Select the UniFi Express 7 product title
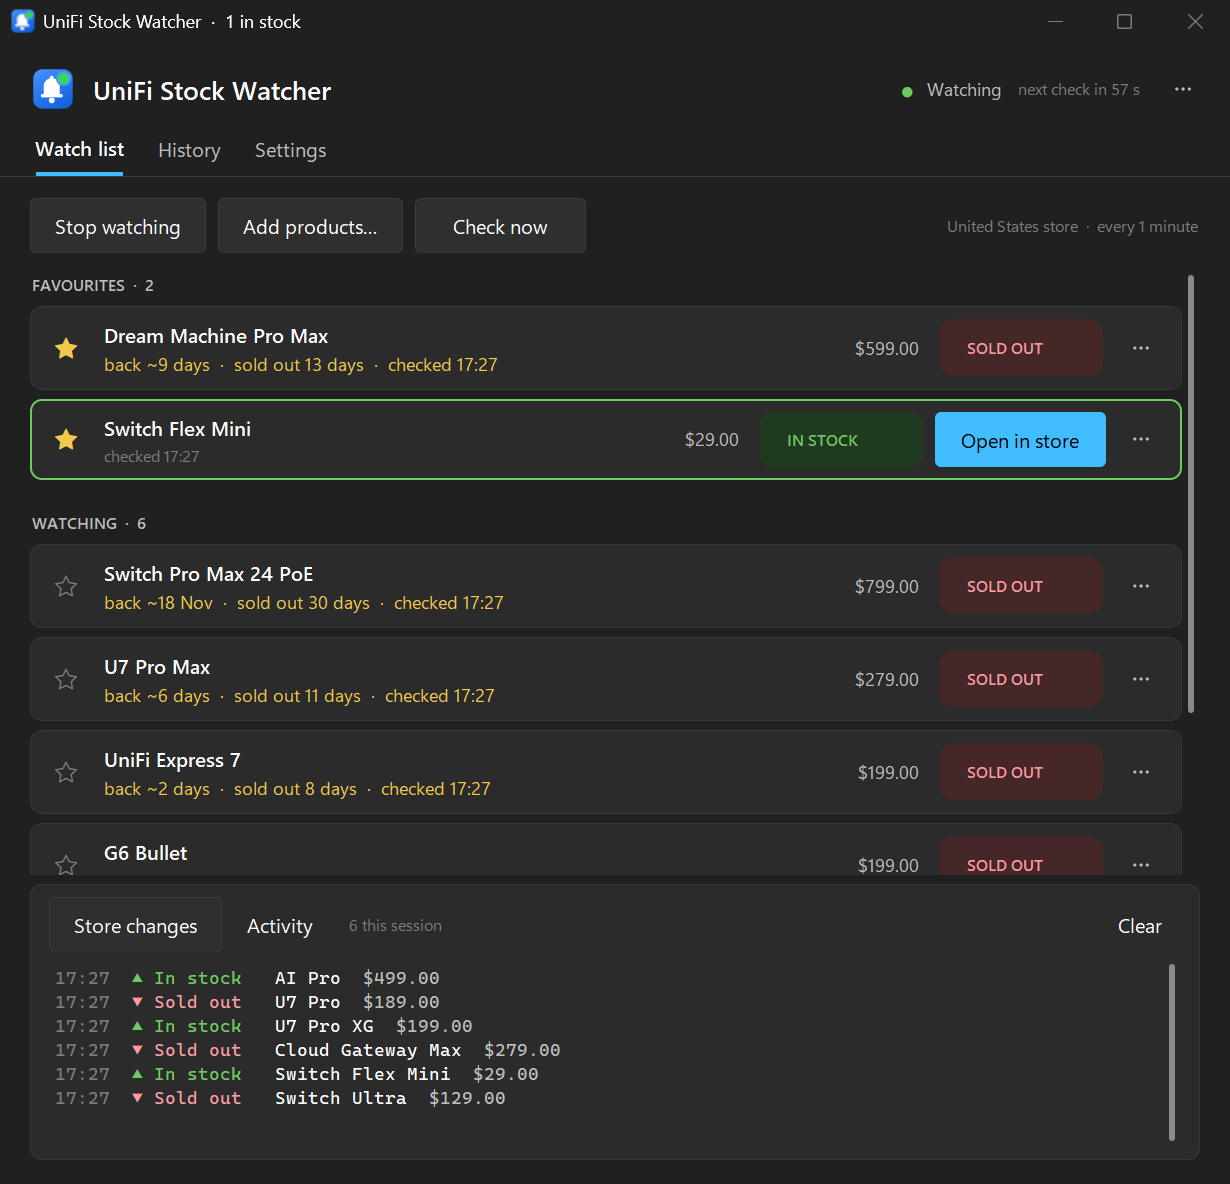This screenshot has height=1184, width=1230. click(172, 760)
